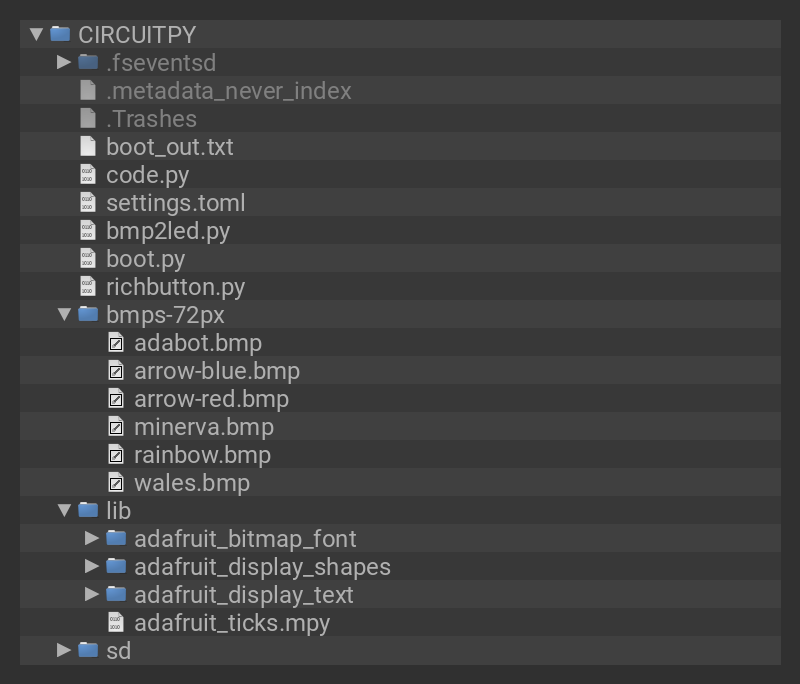
Task: Click the CIRCUITPY drive folder icon
Action: pyautogui.click(x=60, y=34)
